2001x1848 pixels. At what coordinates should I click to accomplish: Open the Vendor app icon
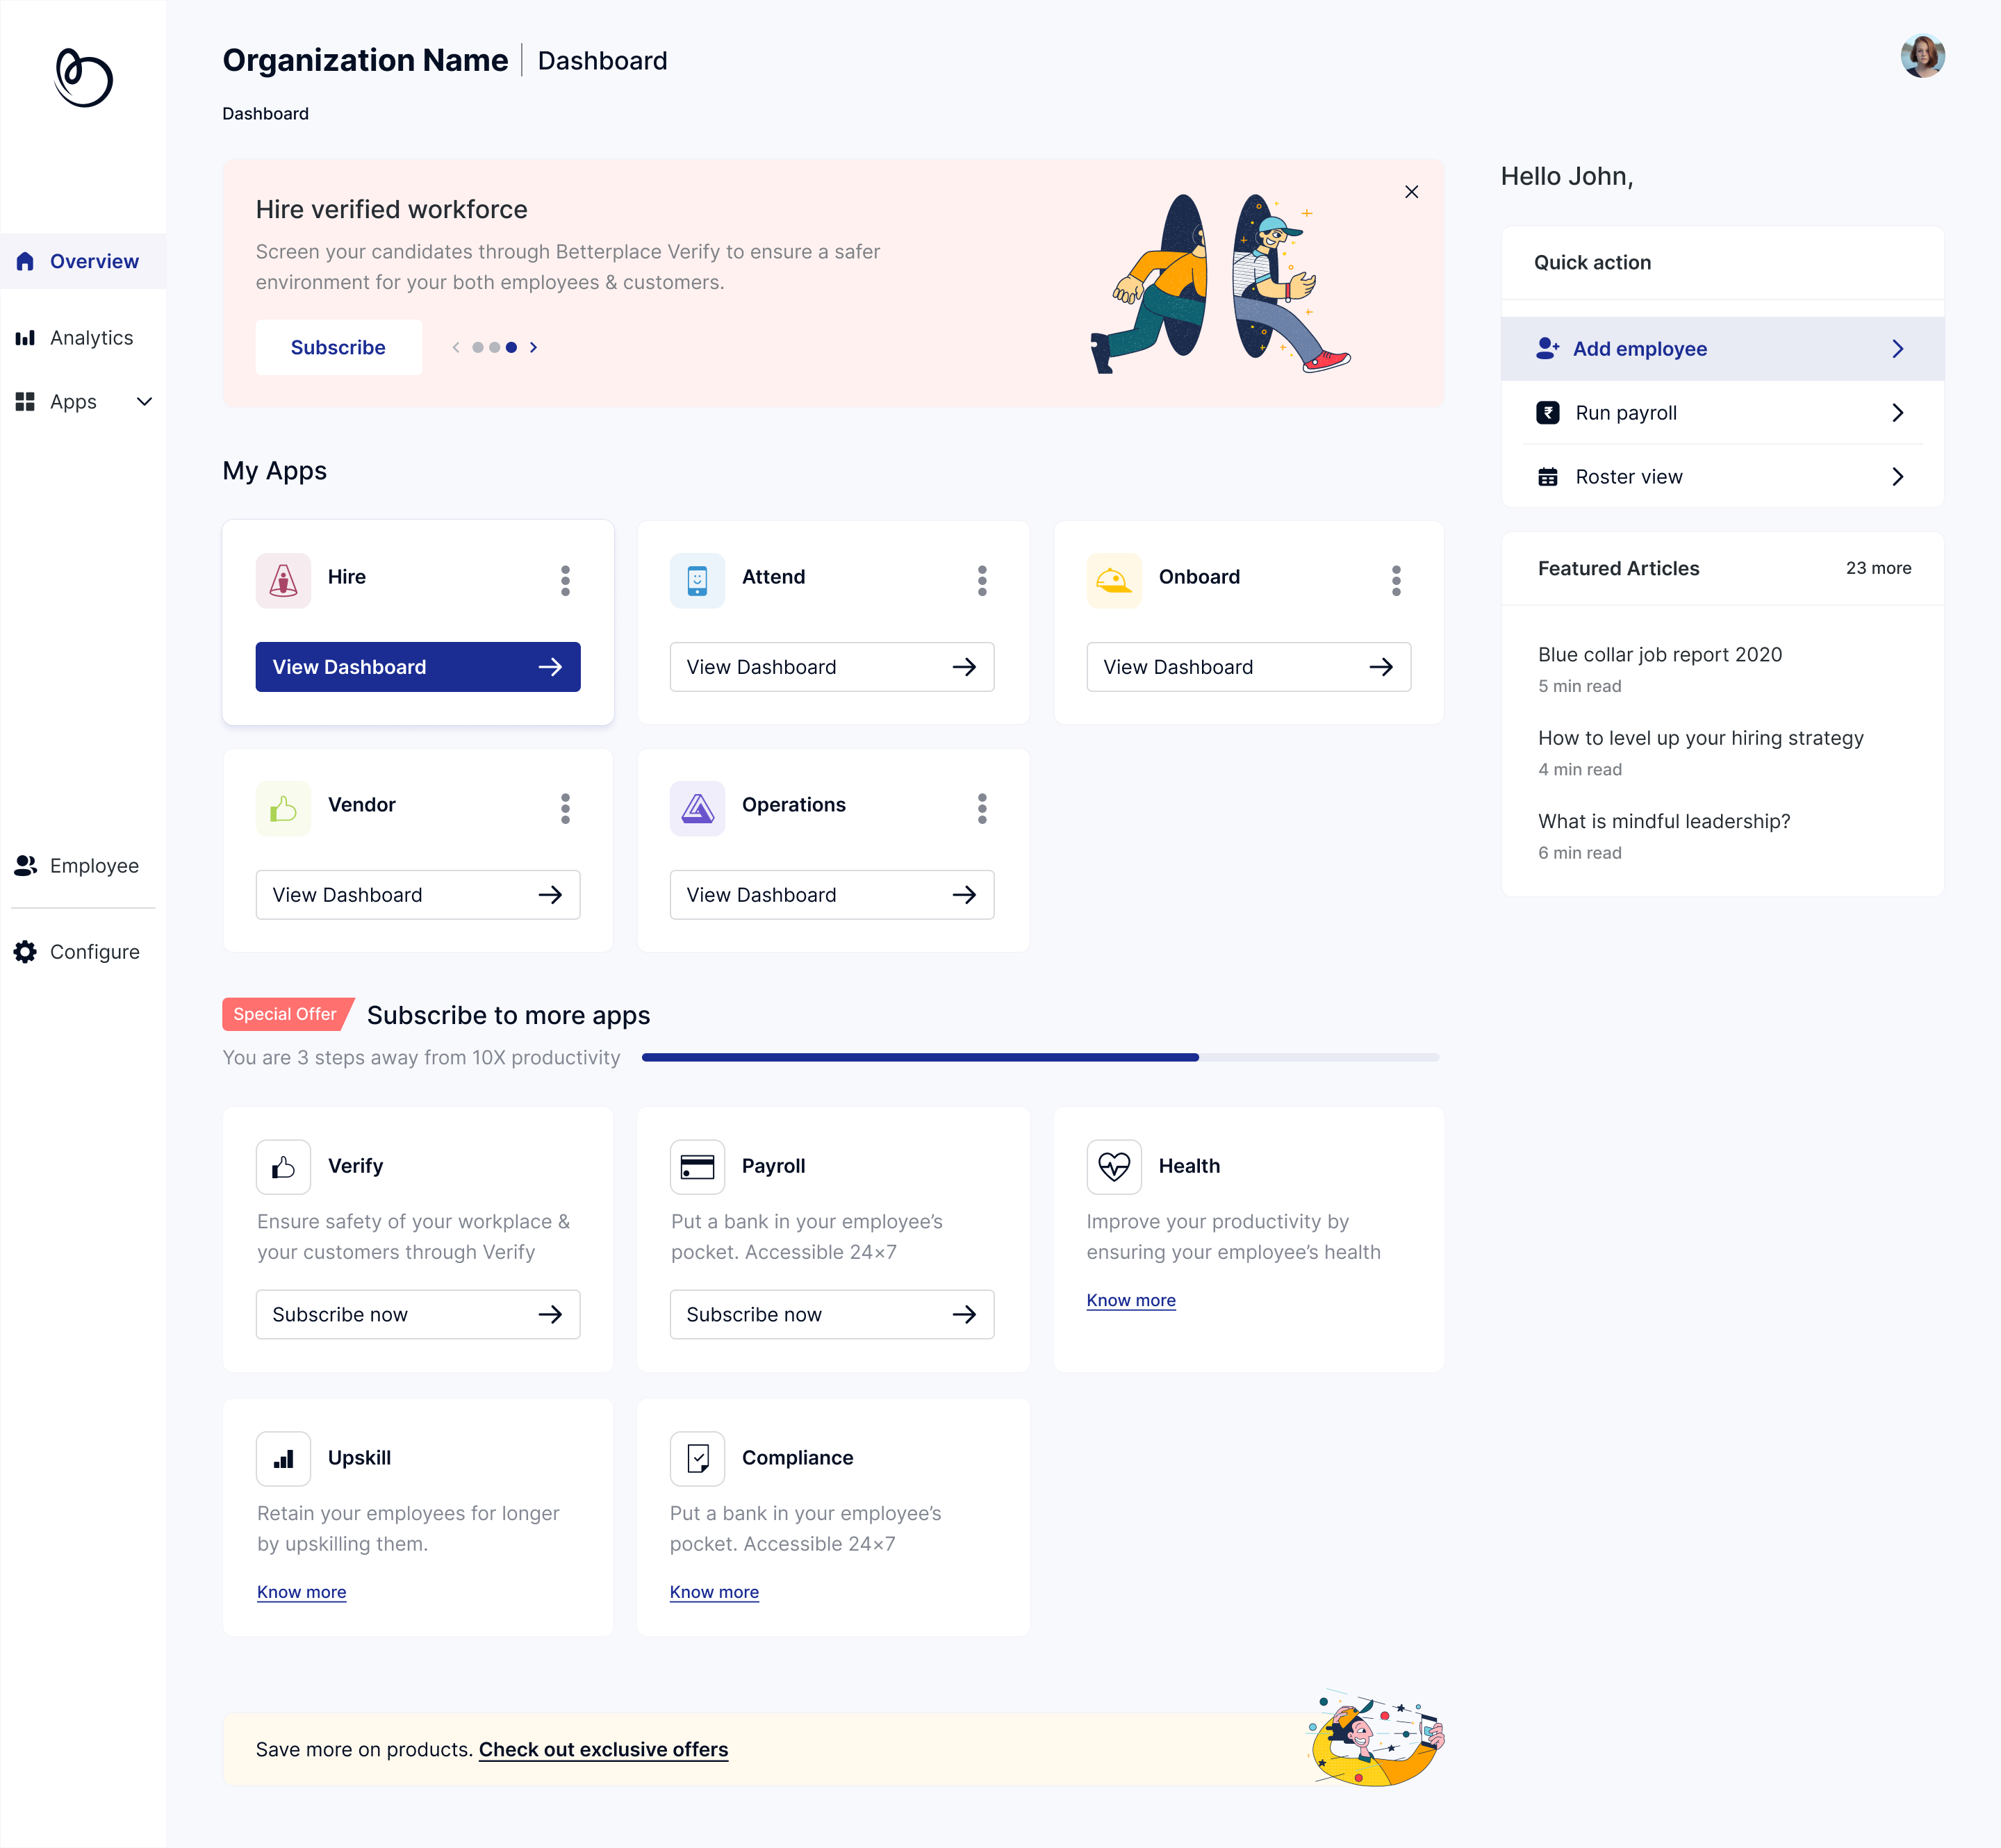tap(283, 807)
